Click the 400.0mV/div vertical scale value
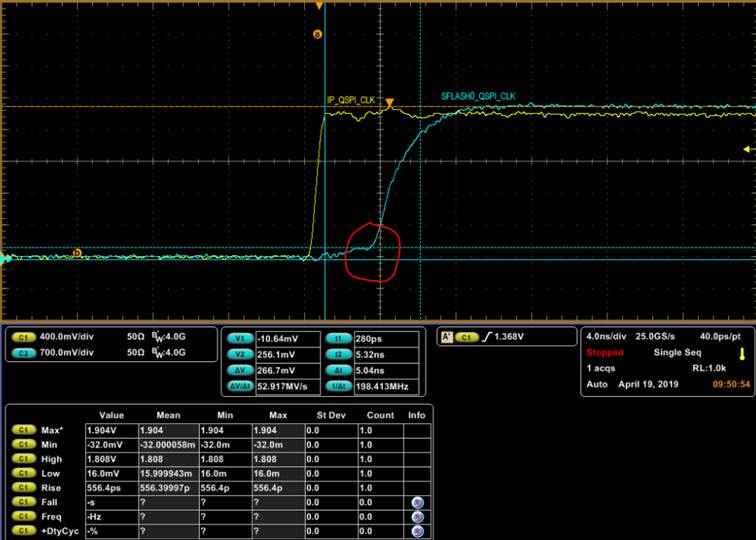756x540 pixels. coord(67,337)
